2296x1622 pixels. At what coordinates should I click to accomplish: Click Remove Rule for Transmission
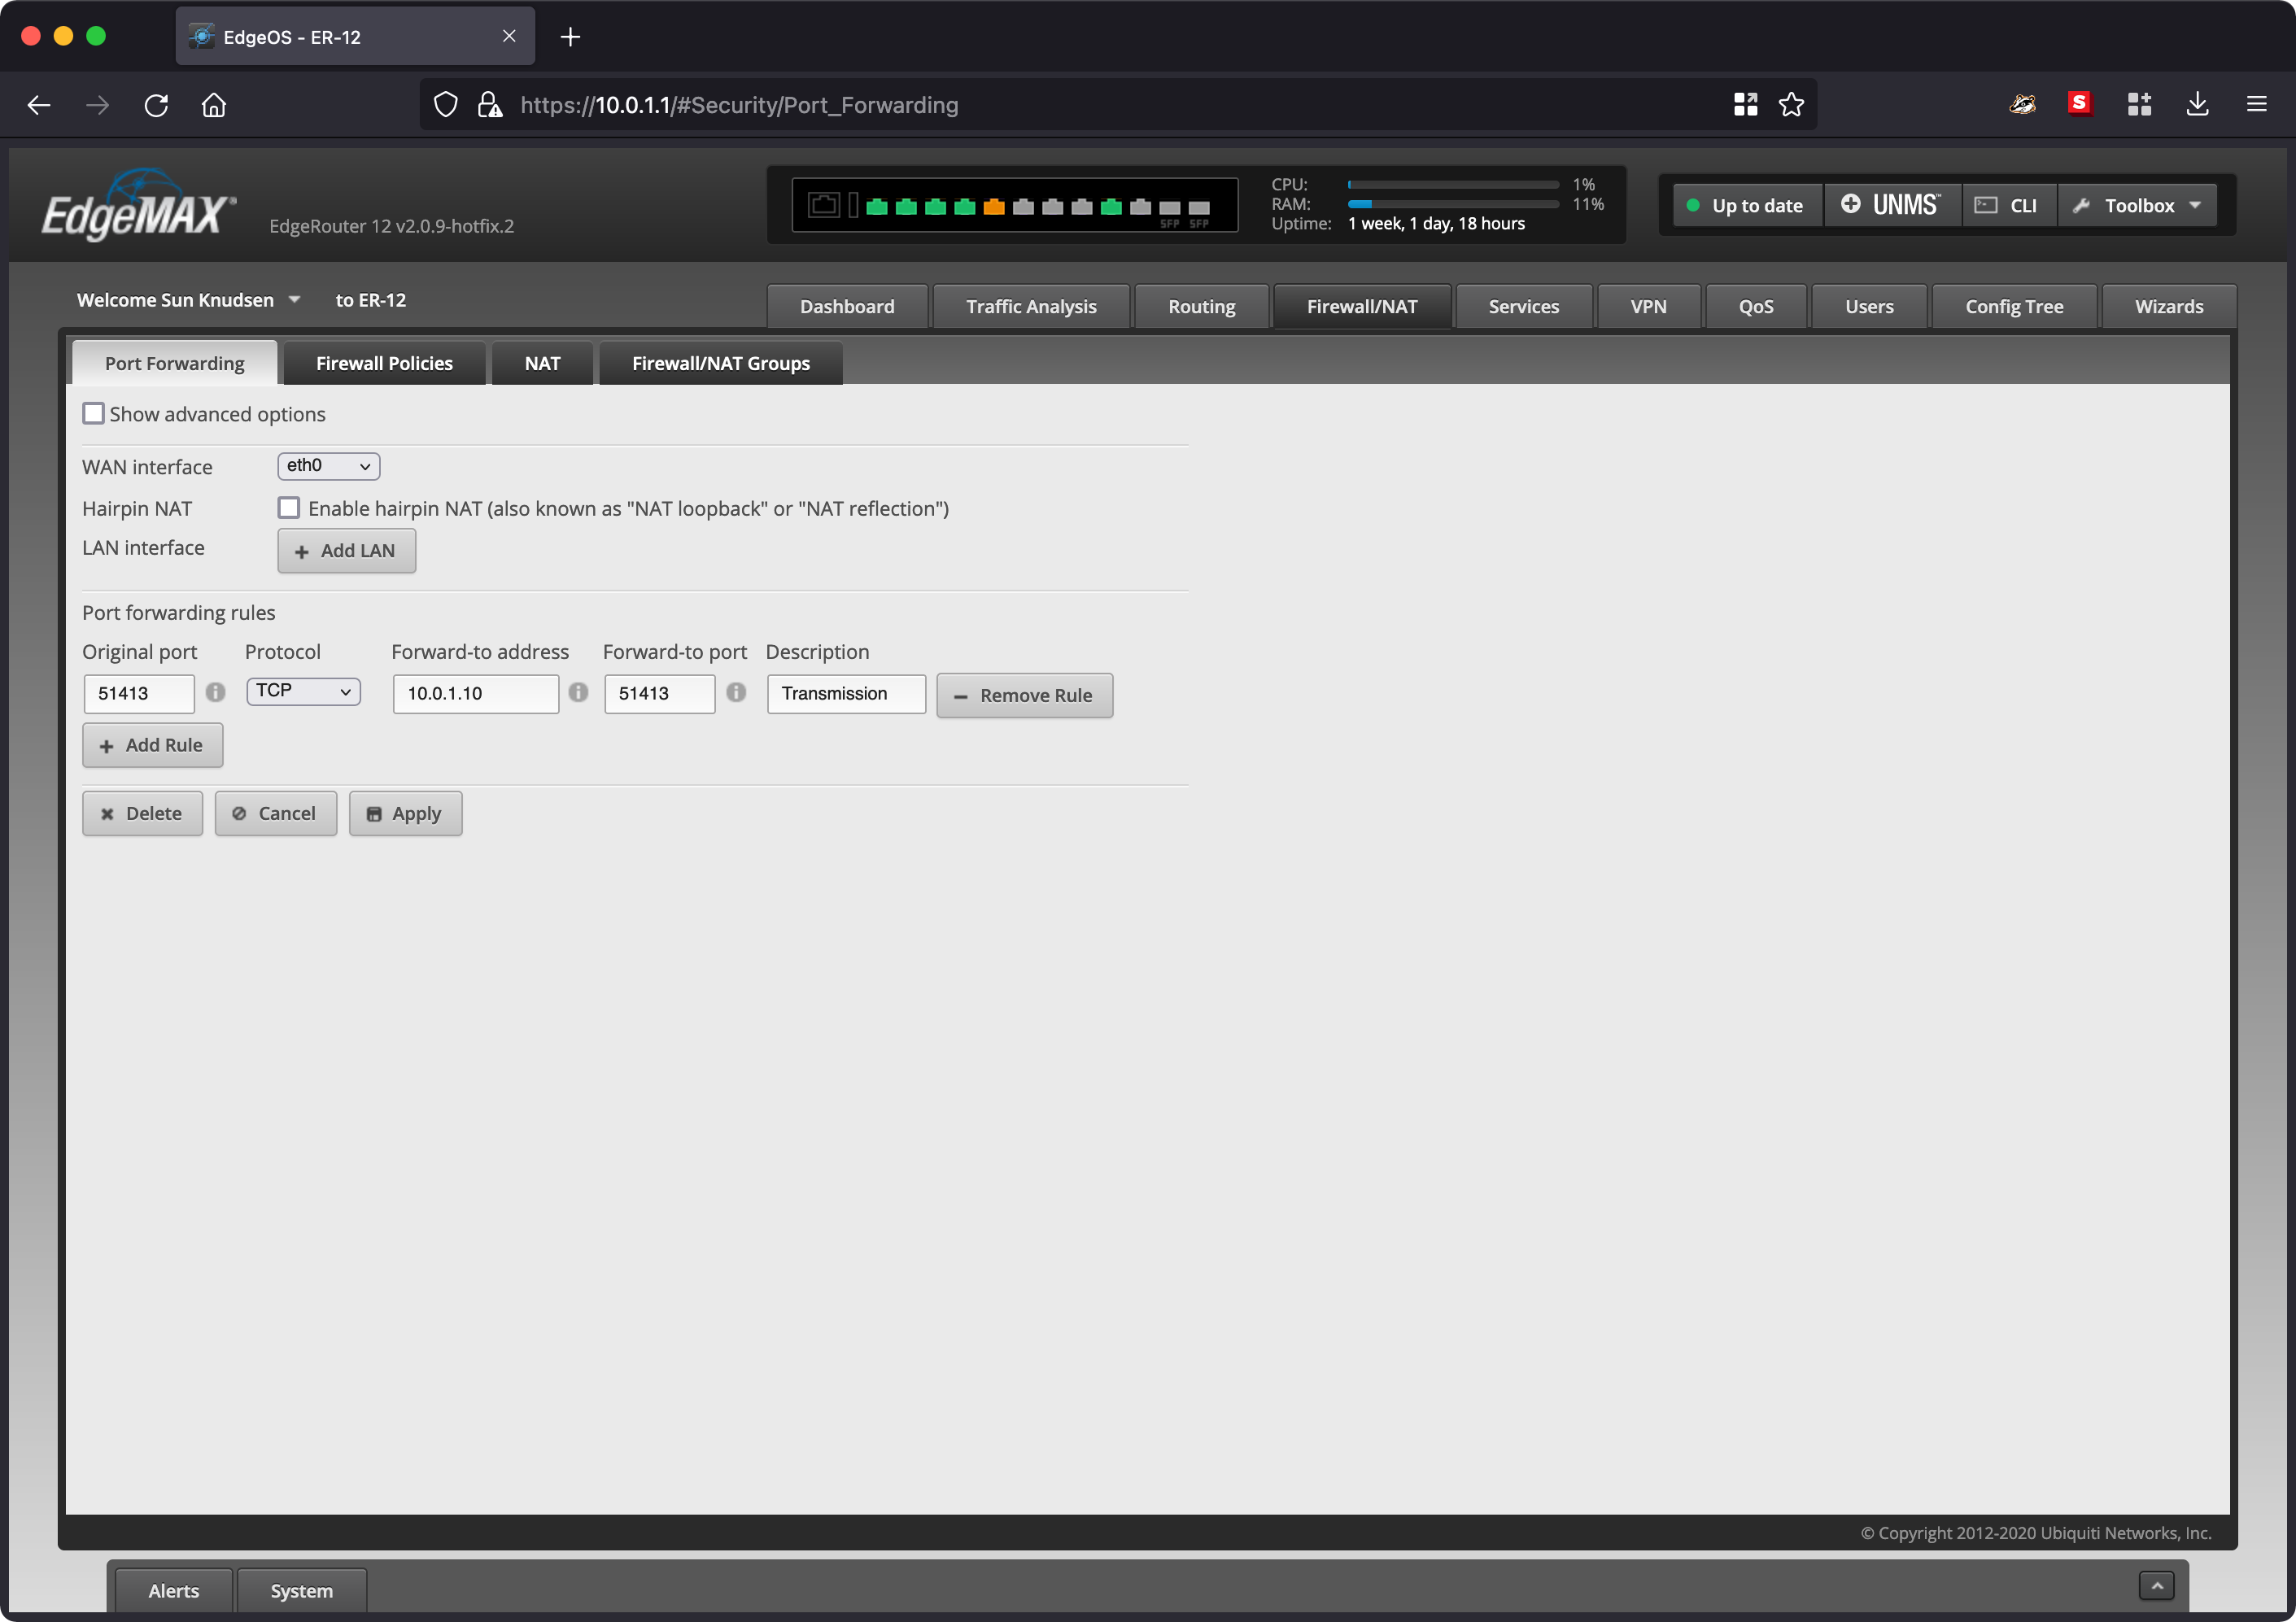point(1024,695)
